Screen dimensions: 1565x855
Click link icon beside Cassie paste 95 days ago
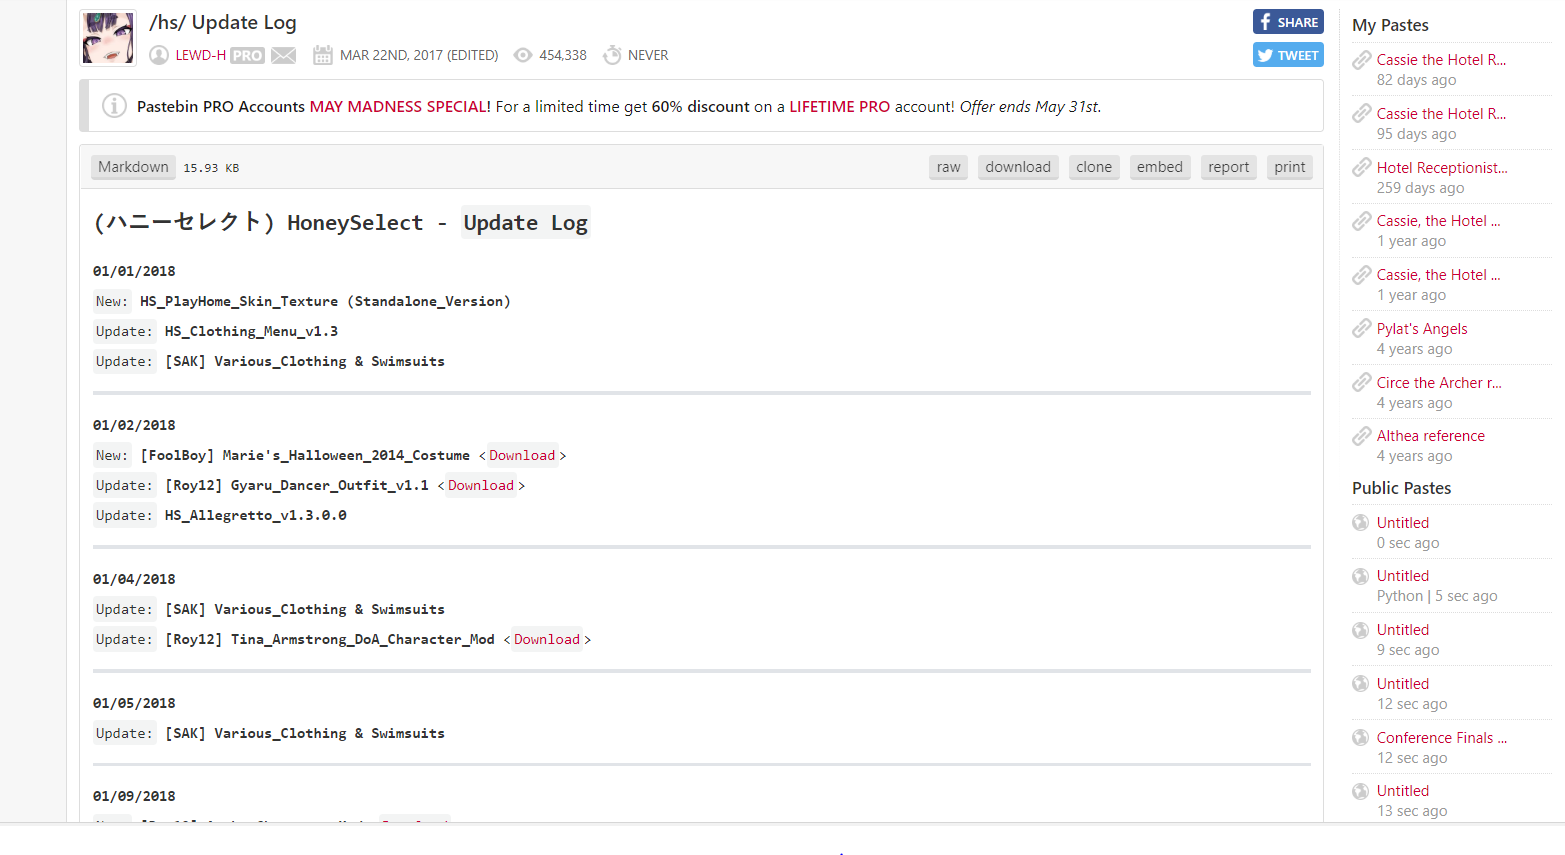point(1361,114)
